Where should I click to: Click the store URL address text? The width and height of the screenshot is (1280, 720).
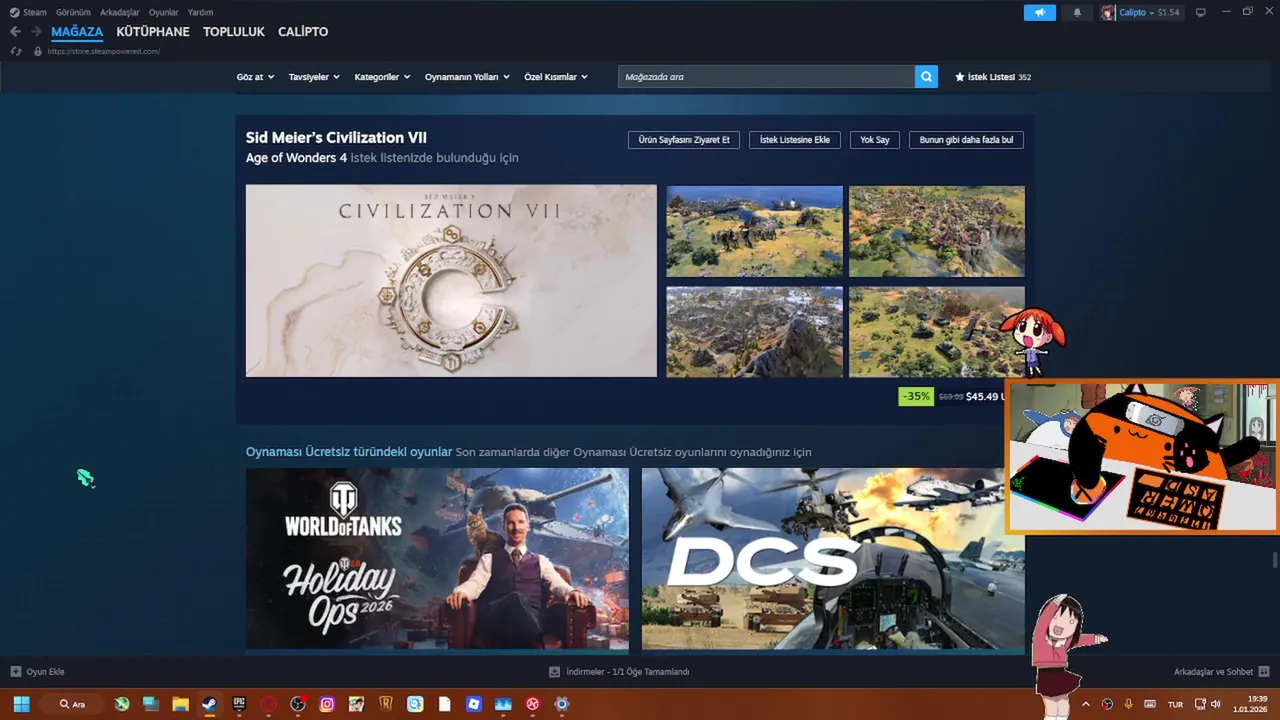click(x=103, y=51)
